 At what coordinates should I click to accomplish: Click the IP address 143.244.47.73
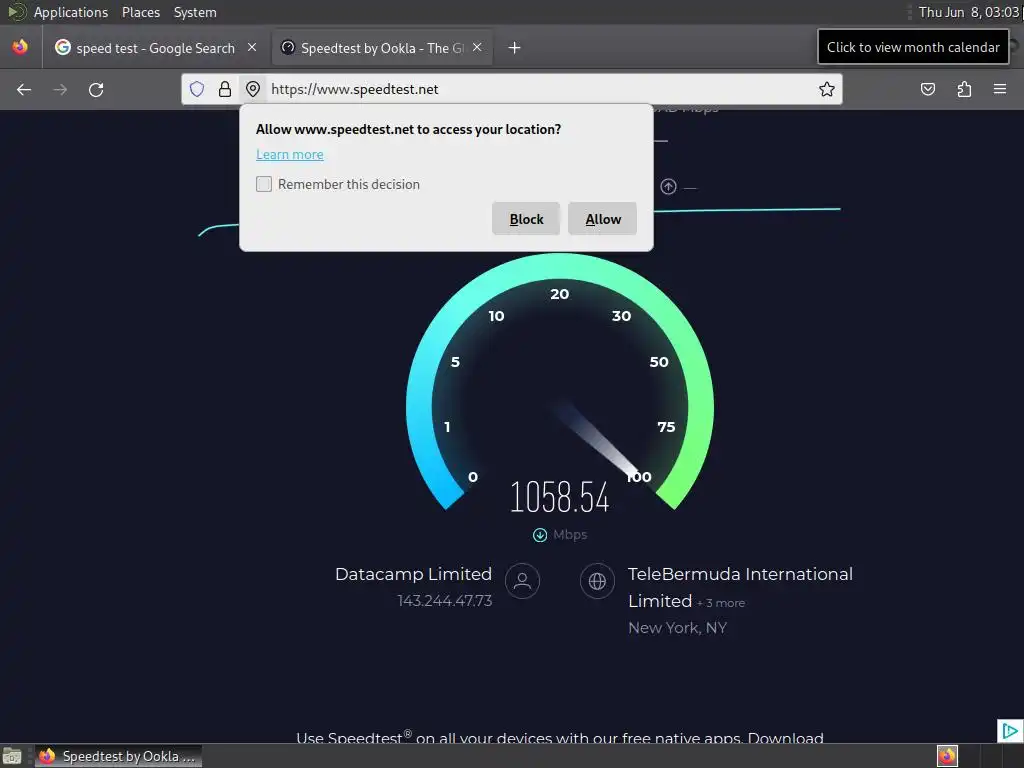[445, 601]
